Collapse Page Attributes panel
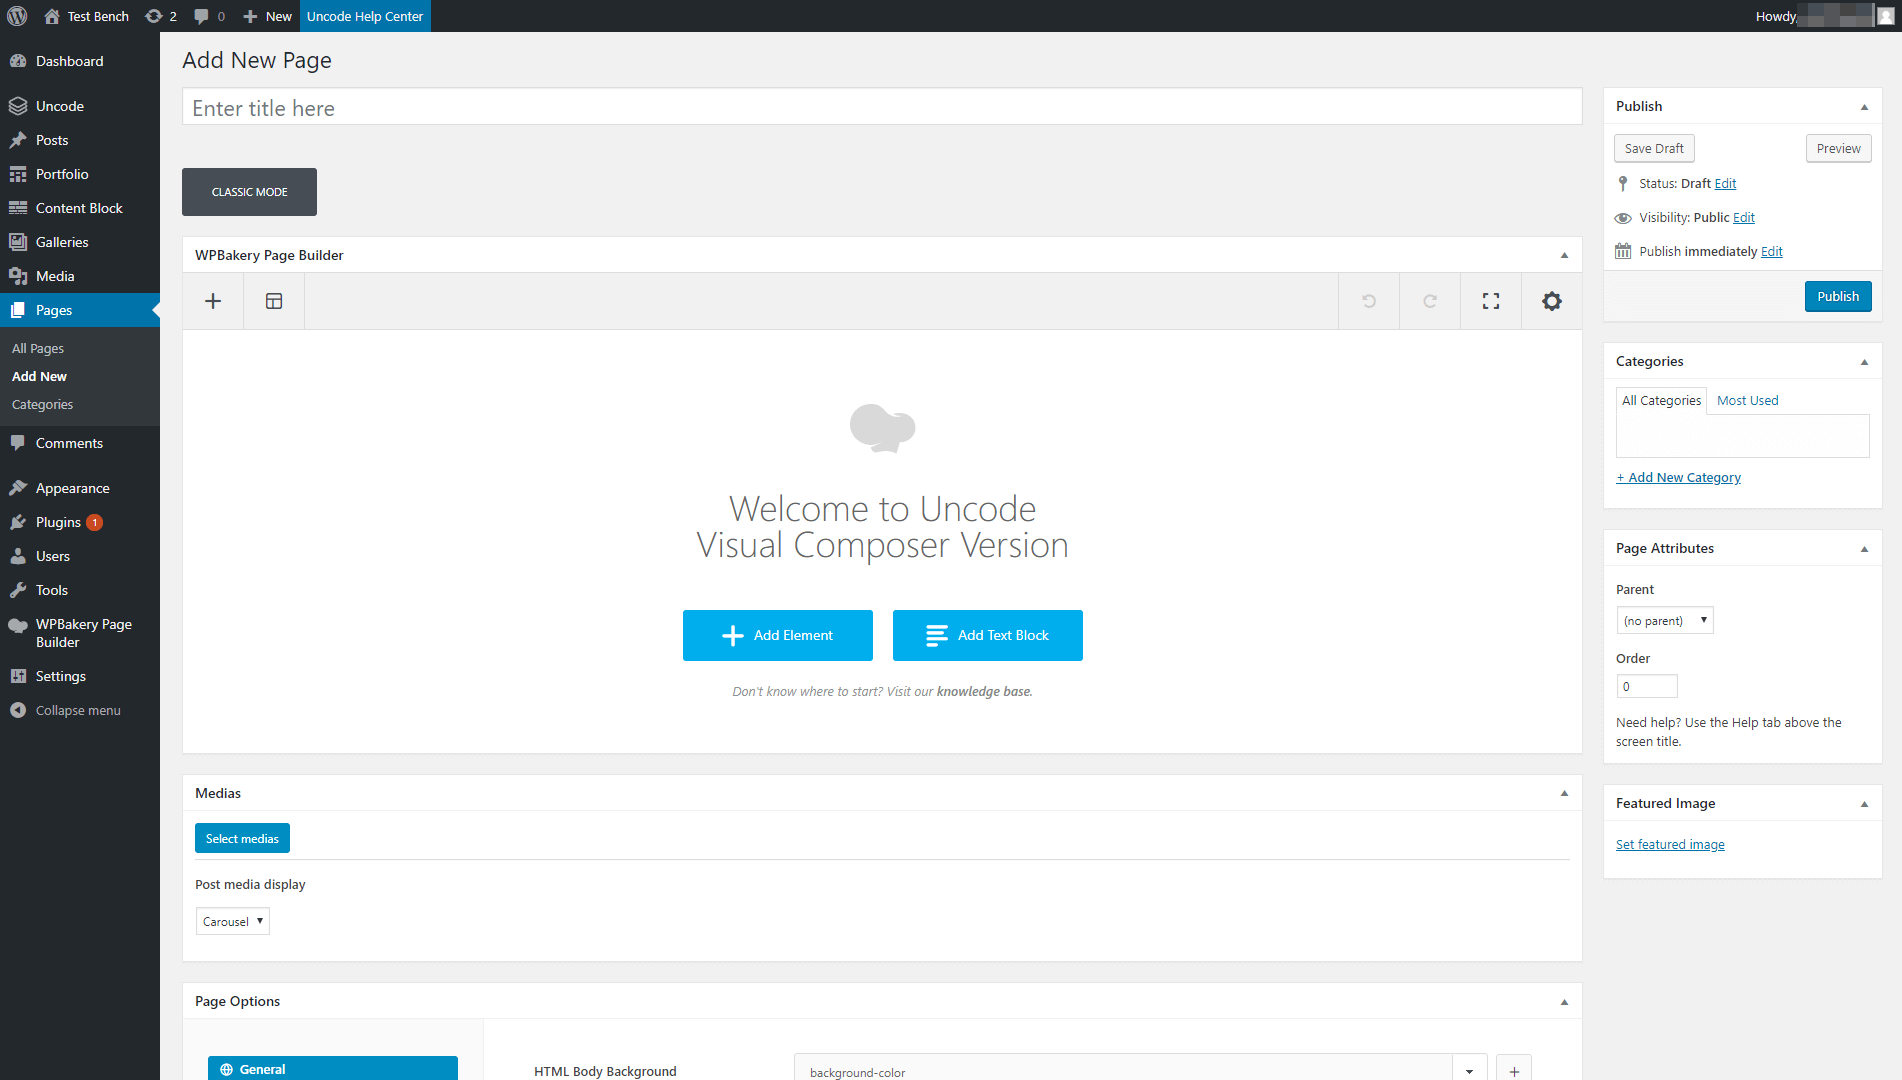The width and height of the screenshot is (1902, 1080). (1864, 548)
